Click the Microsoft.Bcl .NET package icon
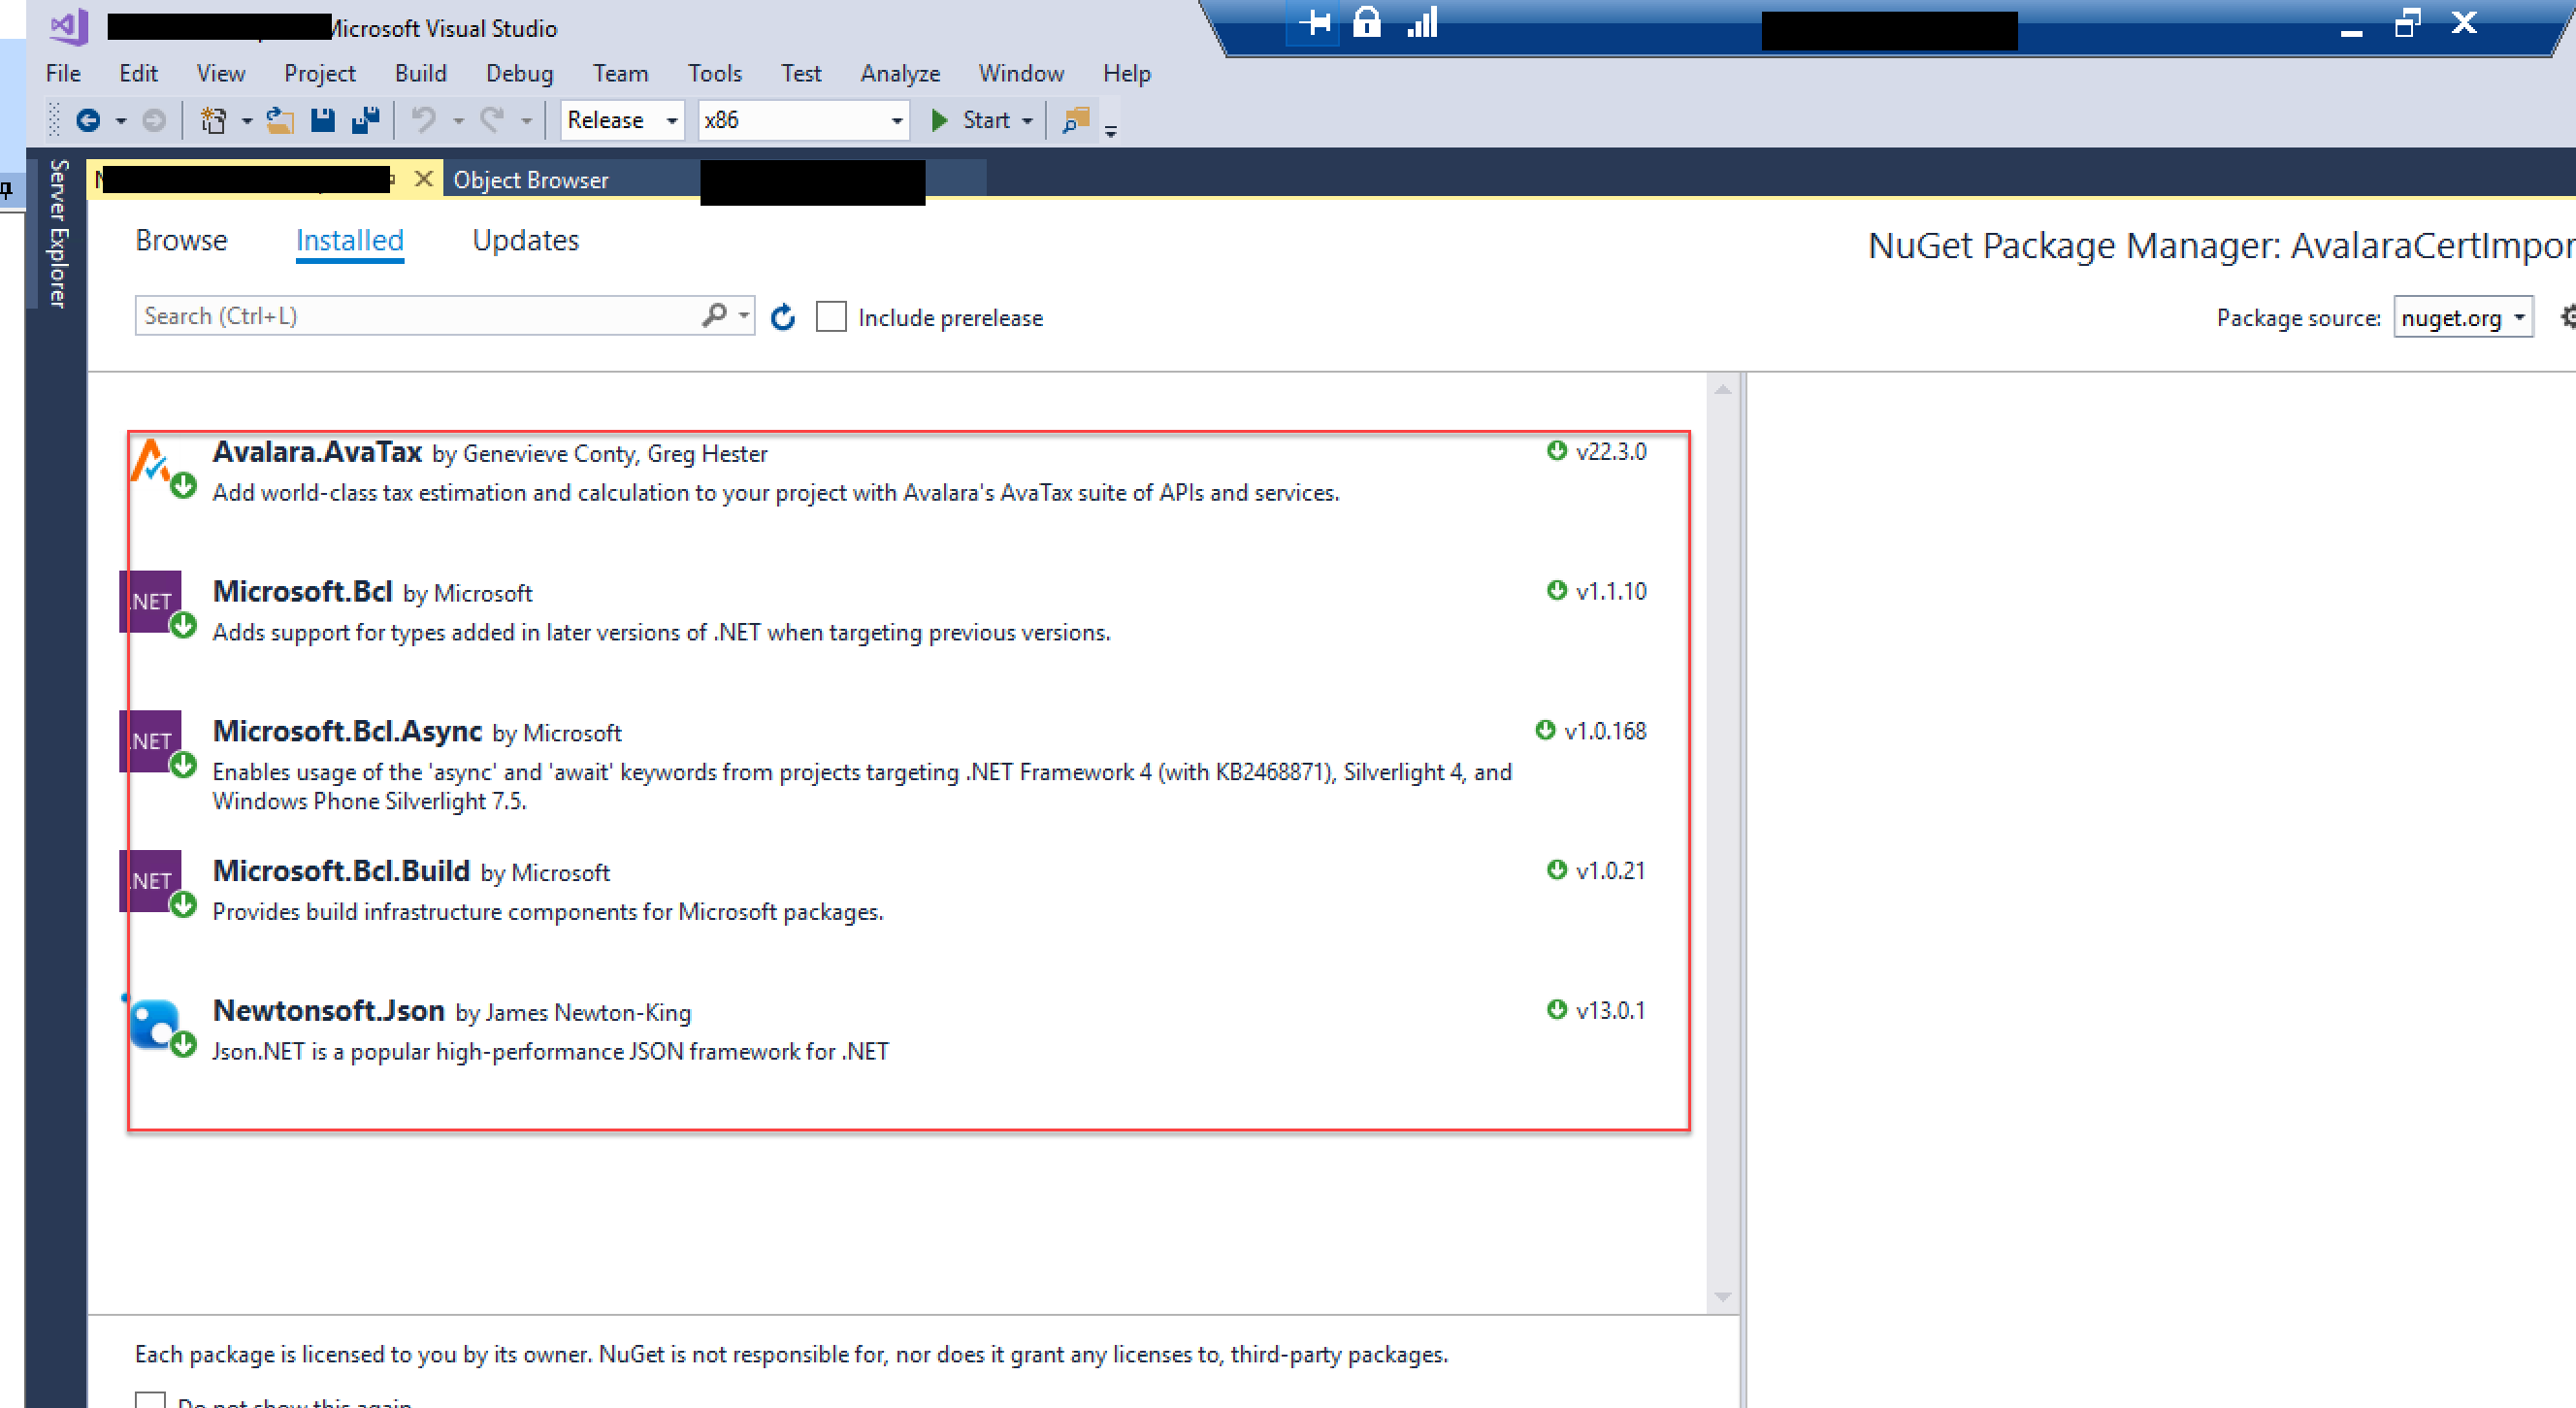The image size is (2576, 1408). coord(150,601)
